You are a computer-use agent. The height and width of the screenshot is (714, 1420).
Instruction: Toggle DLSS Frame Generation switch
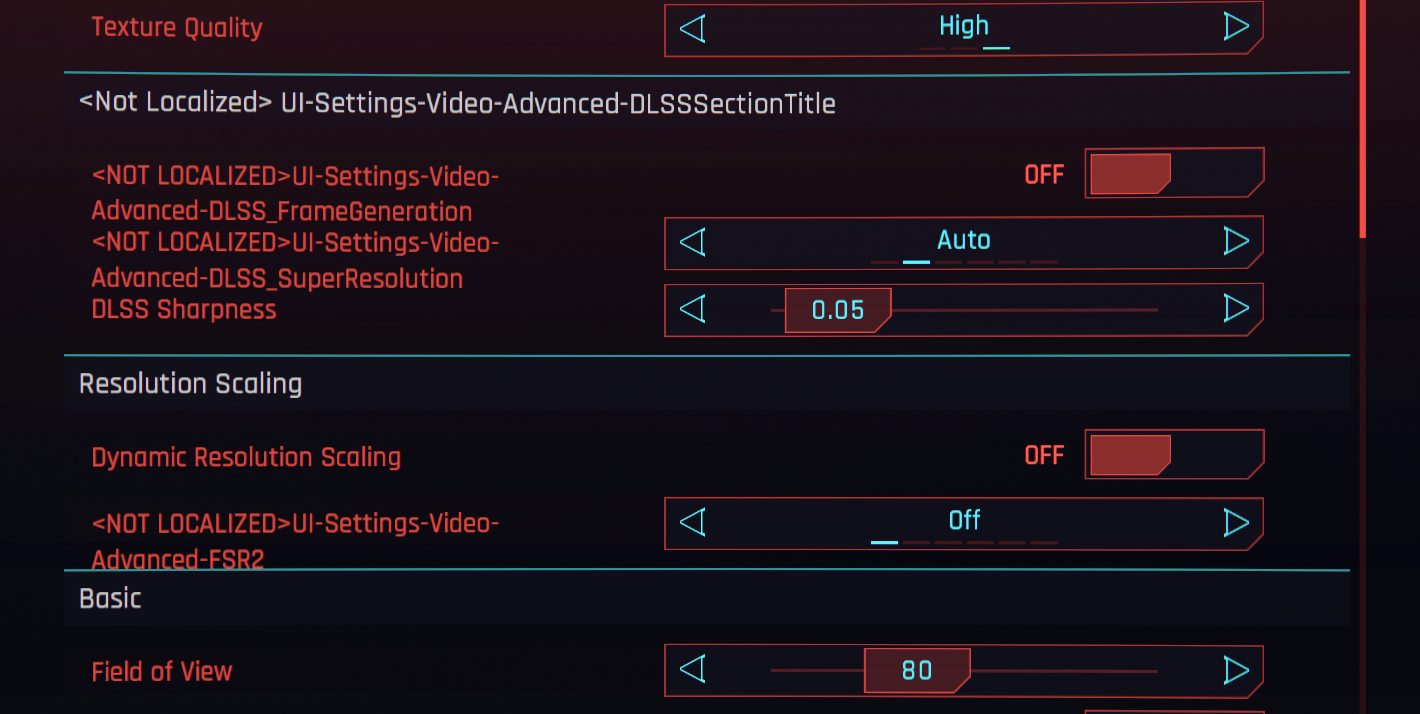click(1173, 174)
